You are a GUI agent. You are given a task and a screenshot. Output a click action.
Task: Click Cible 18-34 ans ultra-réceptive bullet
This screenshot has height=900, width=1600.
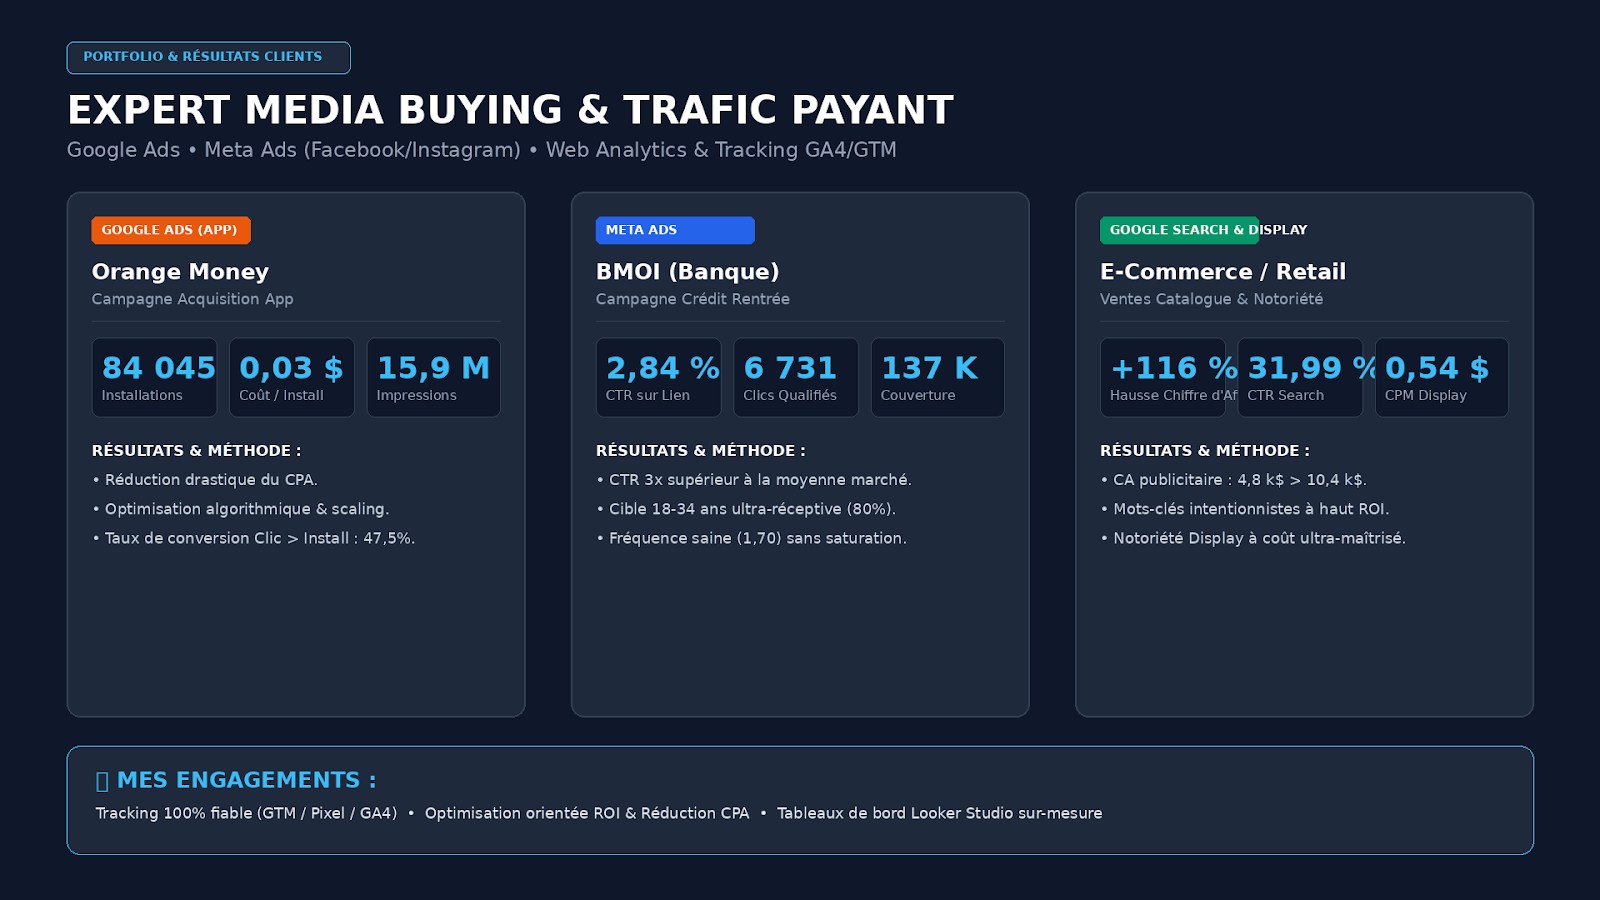pyautogui.click(x=746, y=509)
